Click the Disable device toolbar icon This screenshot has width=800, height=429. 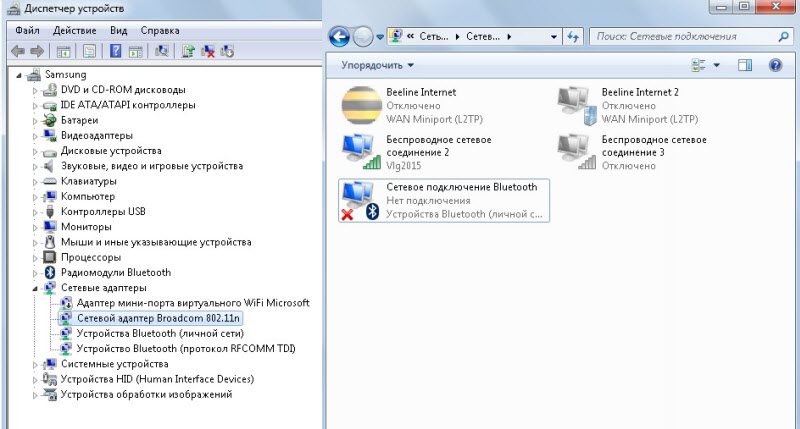tap(227, 51)
